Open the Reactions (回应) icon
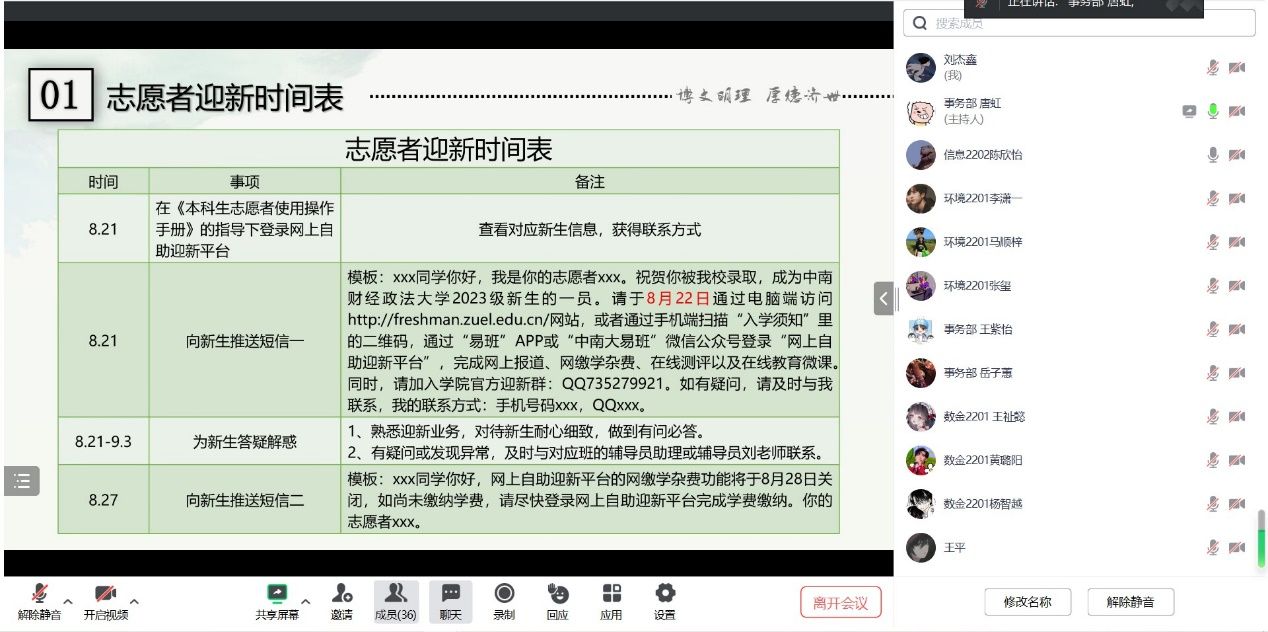Image resolution: width=1268 pixels, height=632 pixels. pyautogui.click(x=558, y=595)
